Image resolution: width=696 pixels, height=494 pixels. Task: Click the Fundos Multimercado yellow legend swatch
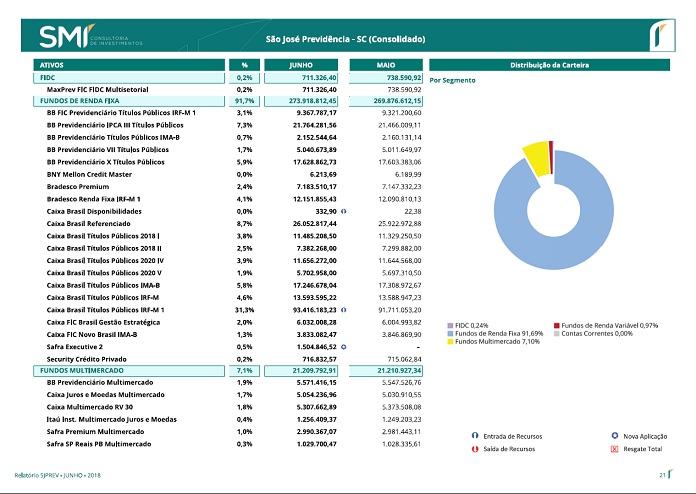click(450, 341)
